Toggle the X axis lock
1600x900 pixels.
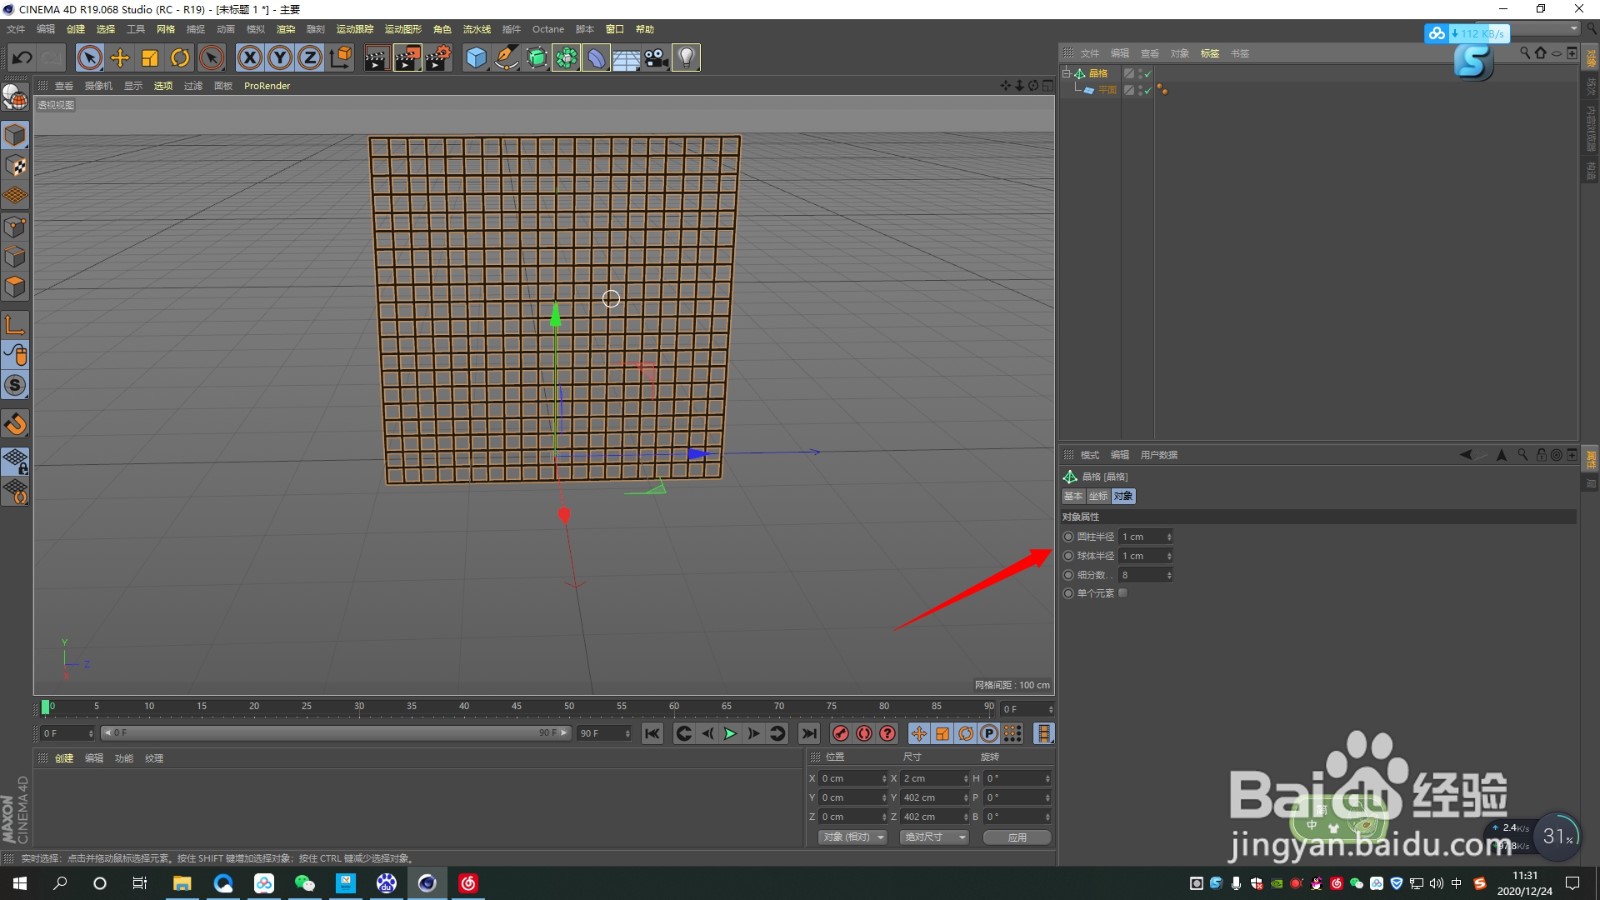click(250, 58)
